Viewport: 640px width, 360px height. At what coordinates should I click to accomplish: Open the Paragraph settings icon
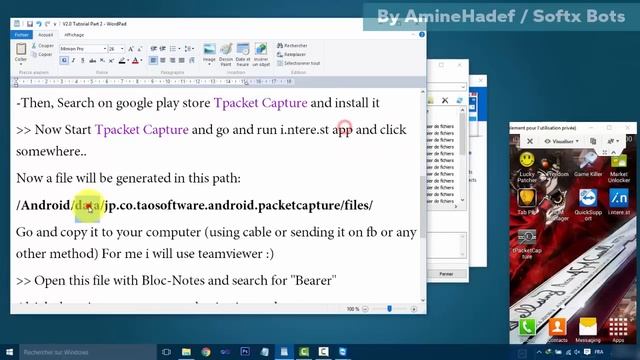point(192,60)
